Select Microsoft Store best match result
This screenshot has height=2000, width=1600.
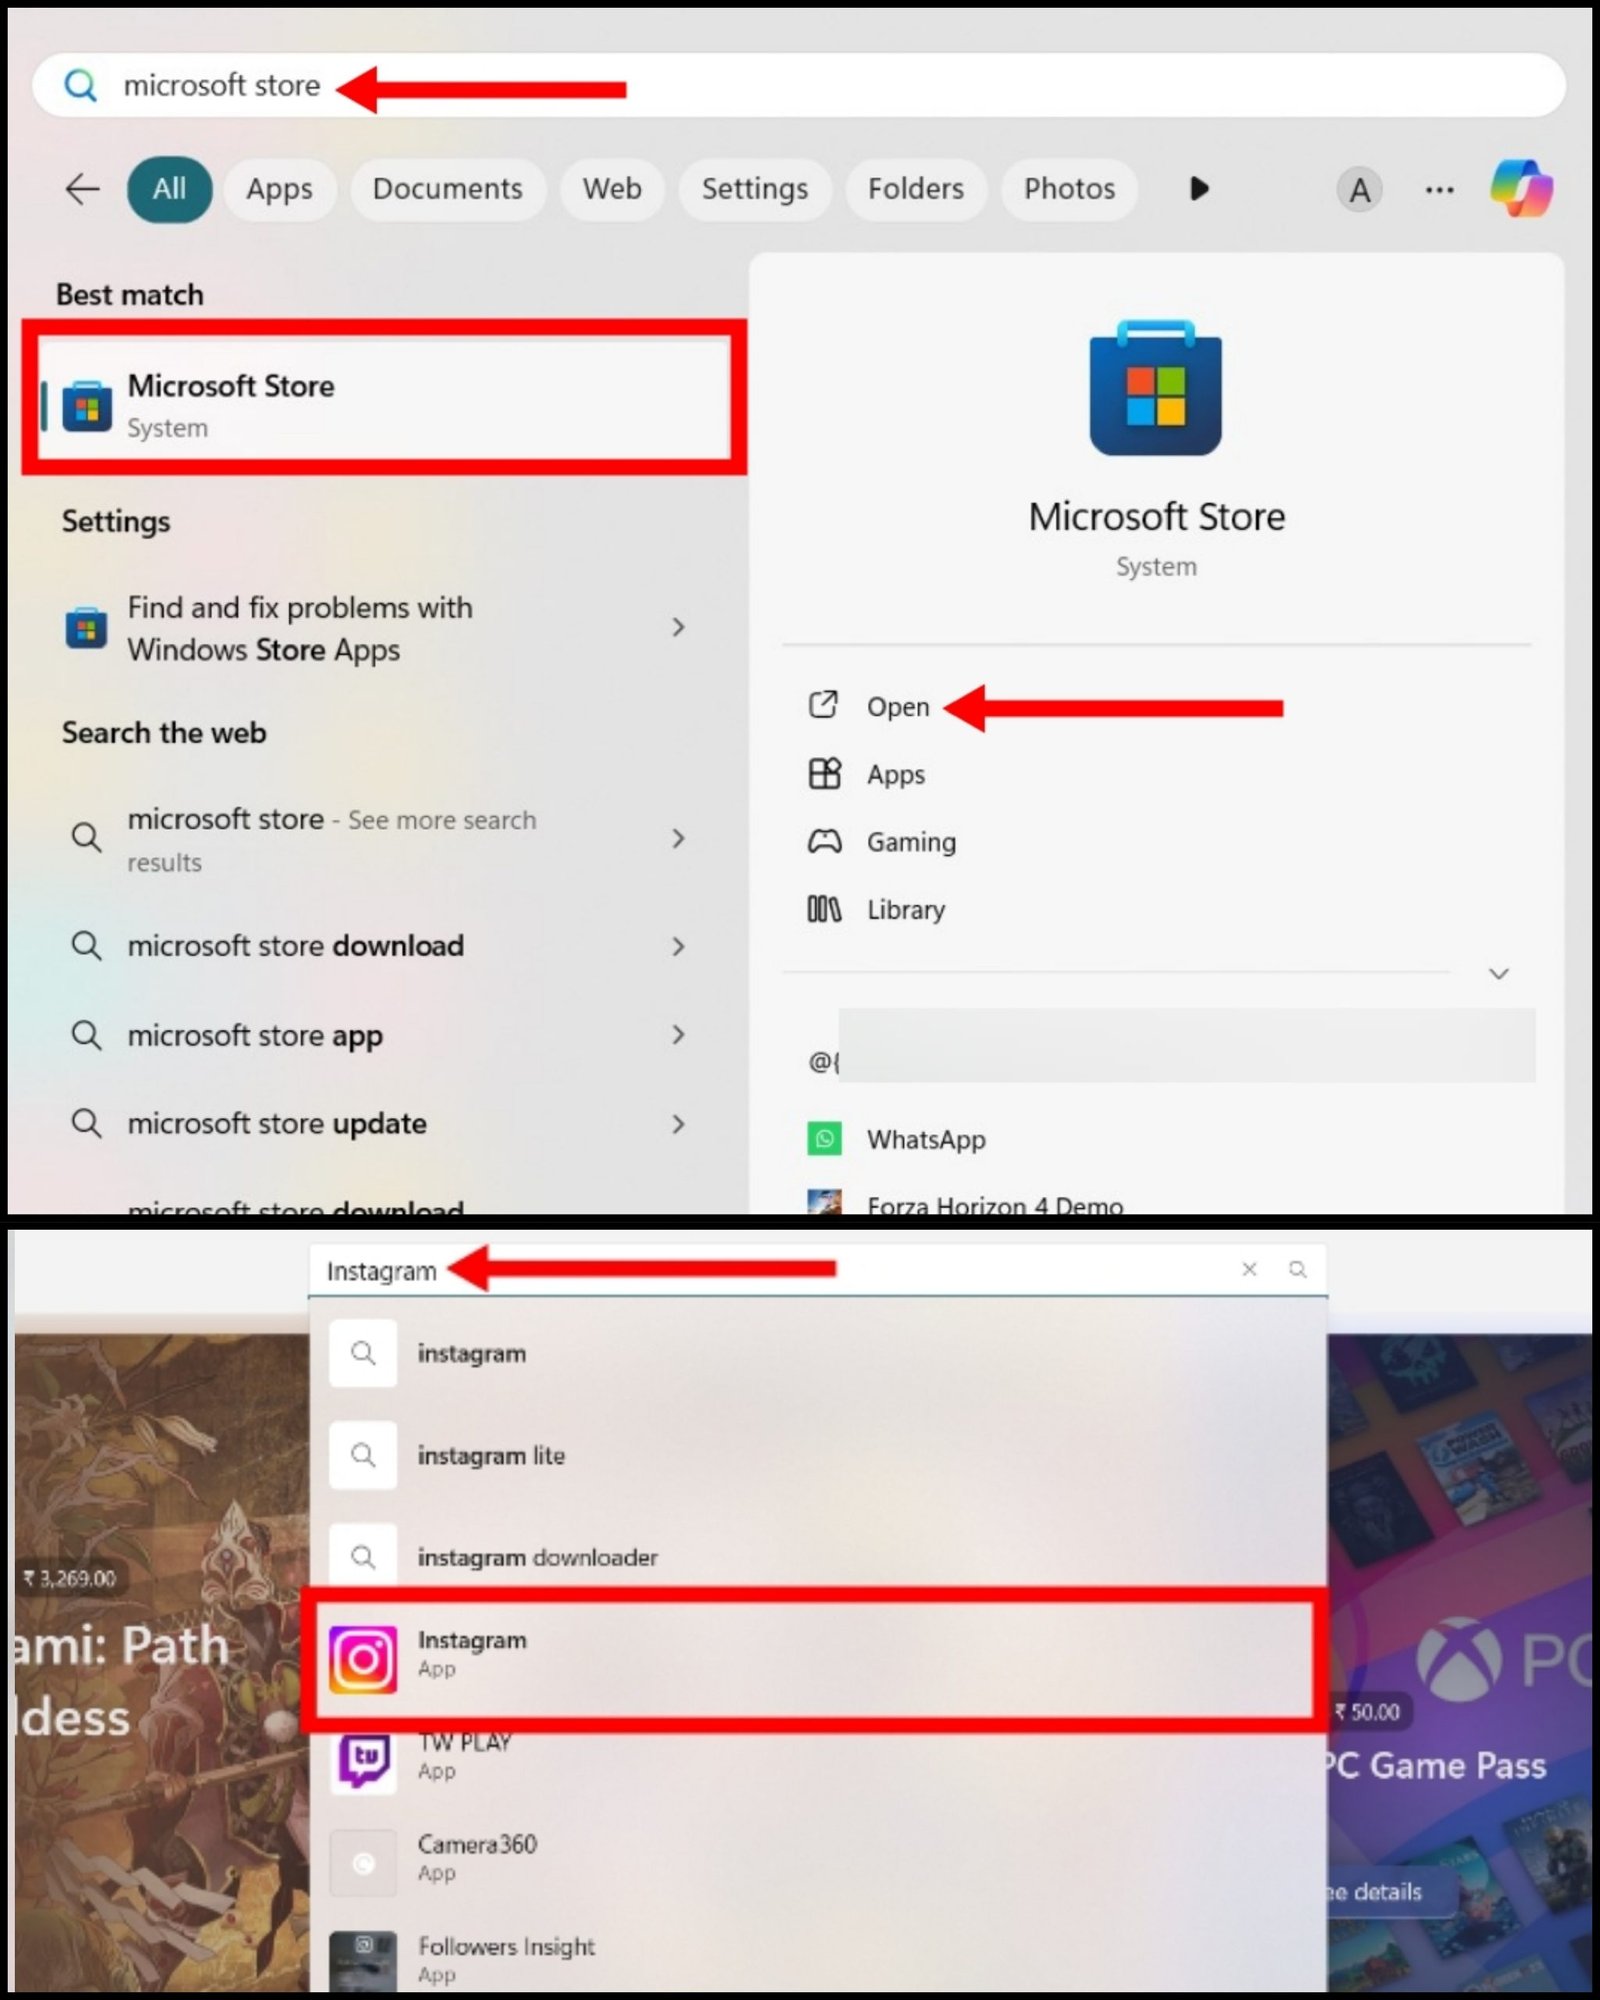coord(384,400)
